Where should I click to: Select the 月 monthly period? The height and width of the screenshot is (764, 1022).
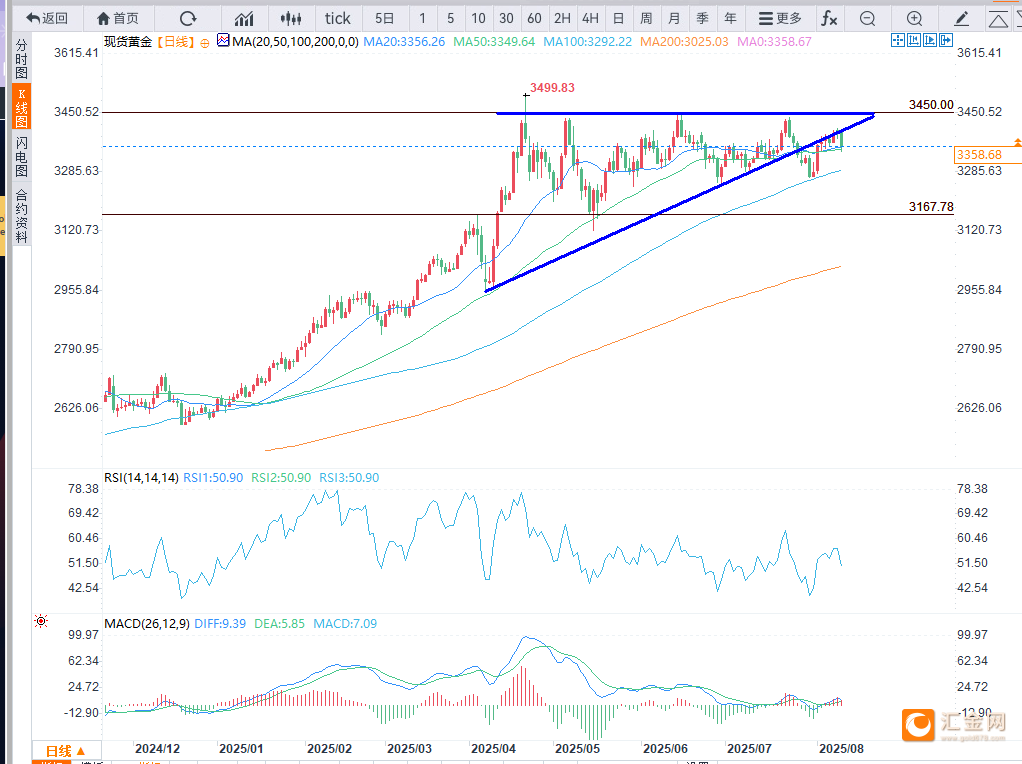coord(675,18)
